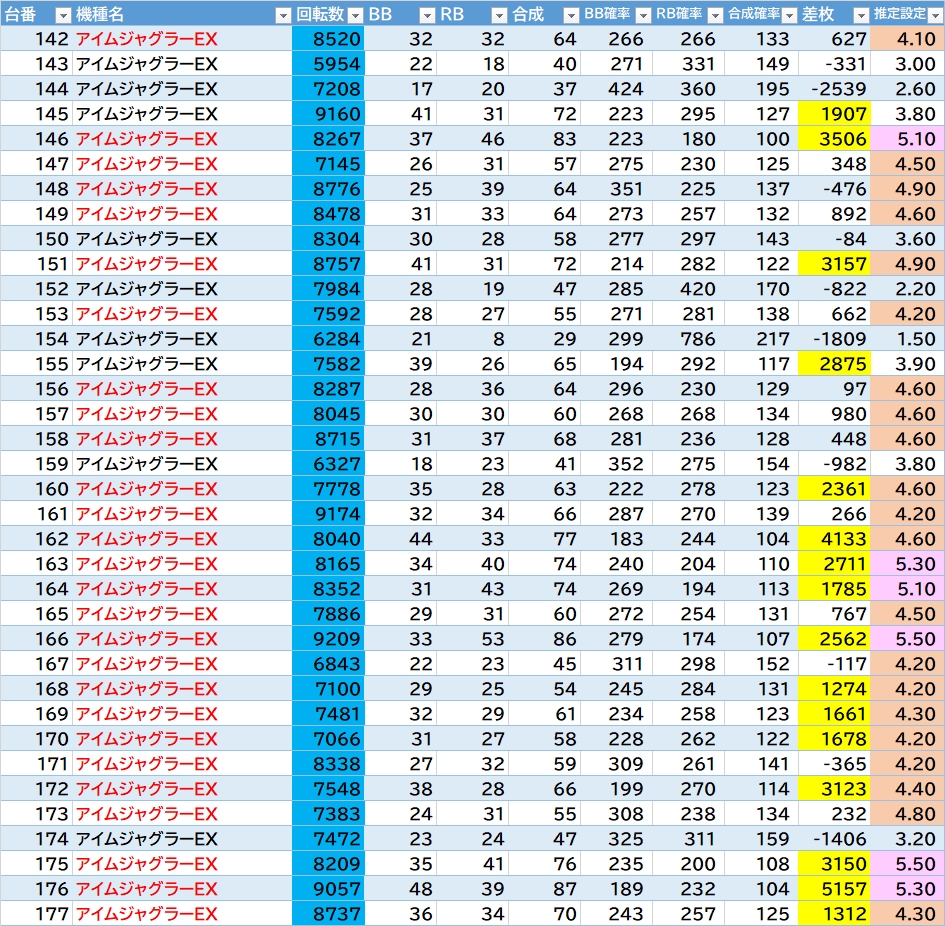Open the 機種名 column filter dropdown

(283, 15)
